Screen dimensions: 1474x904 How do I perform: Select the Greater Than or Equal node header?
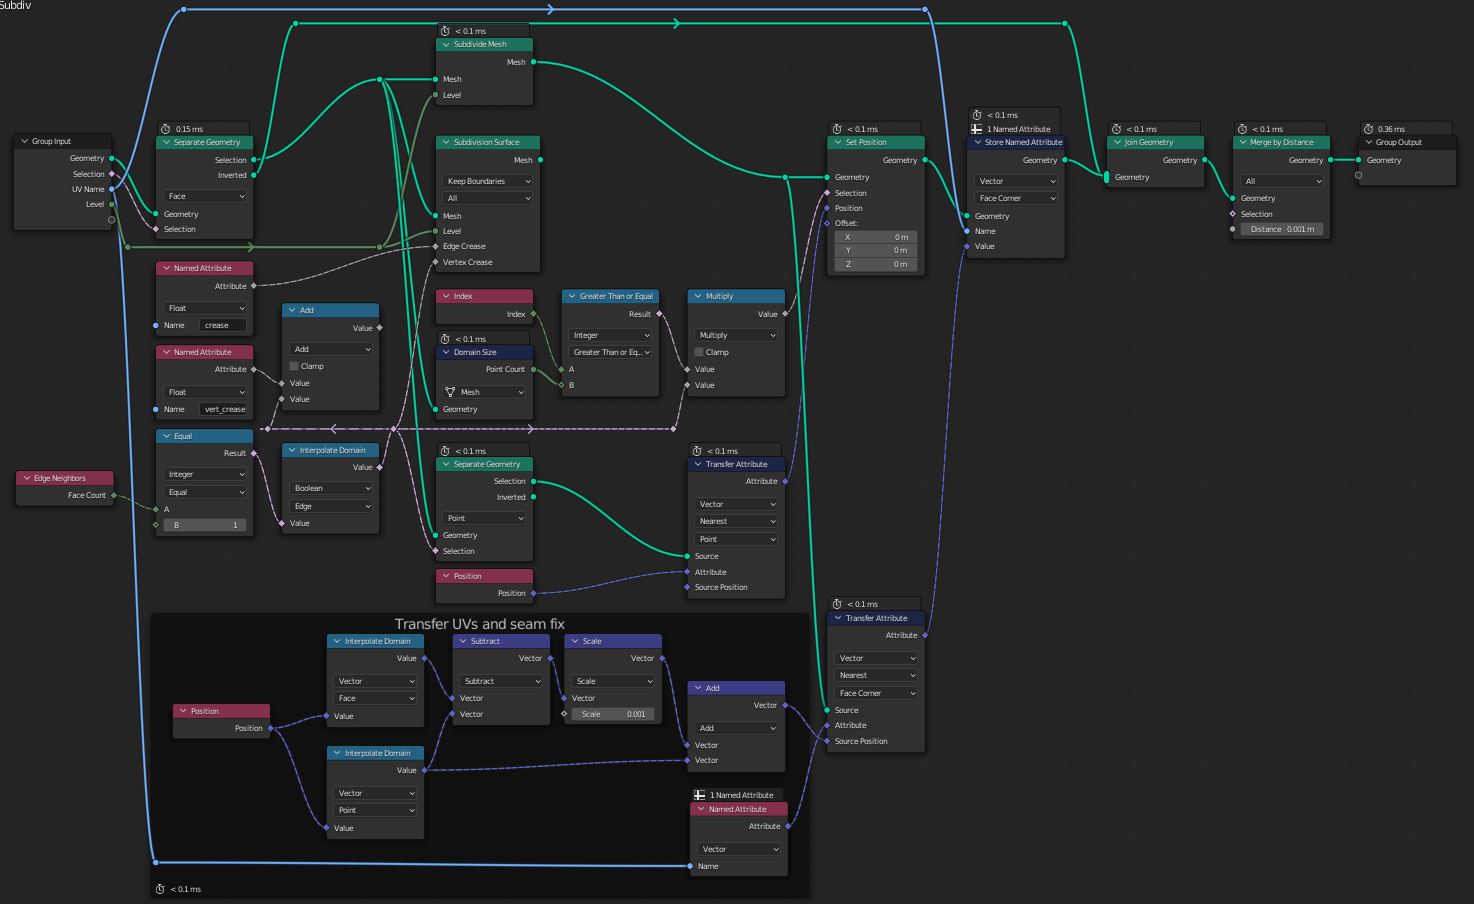pyautogui.click(x=610, y=296)
